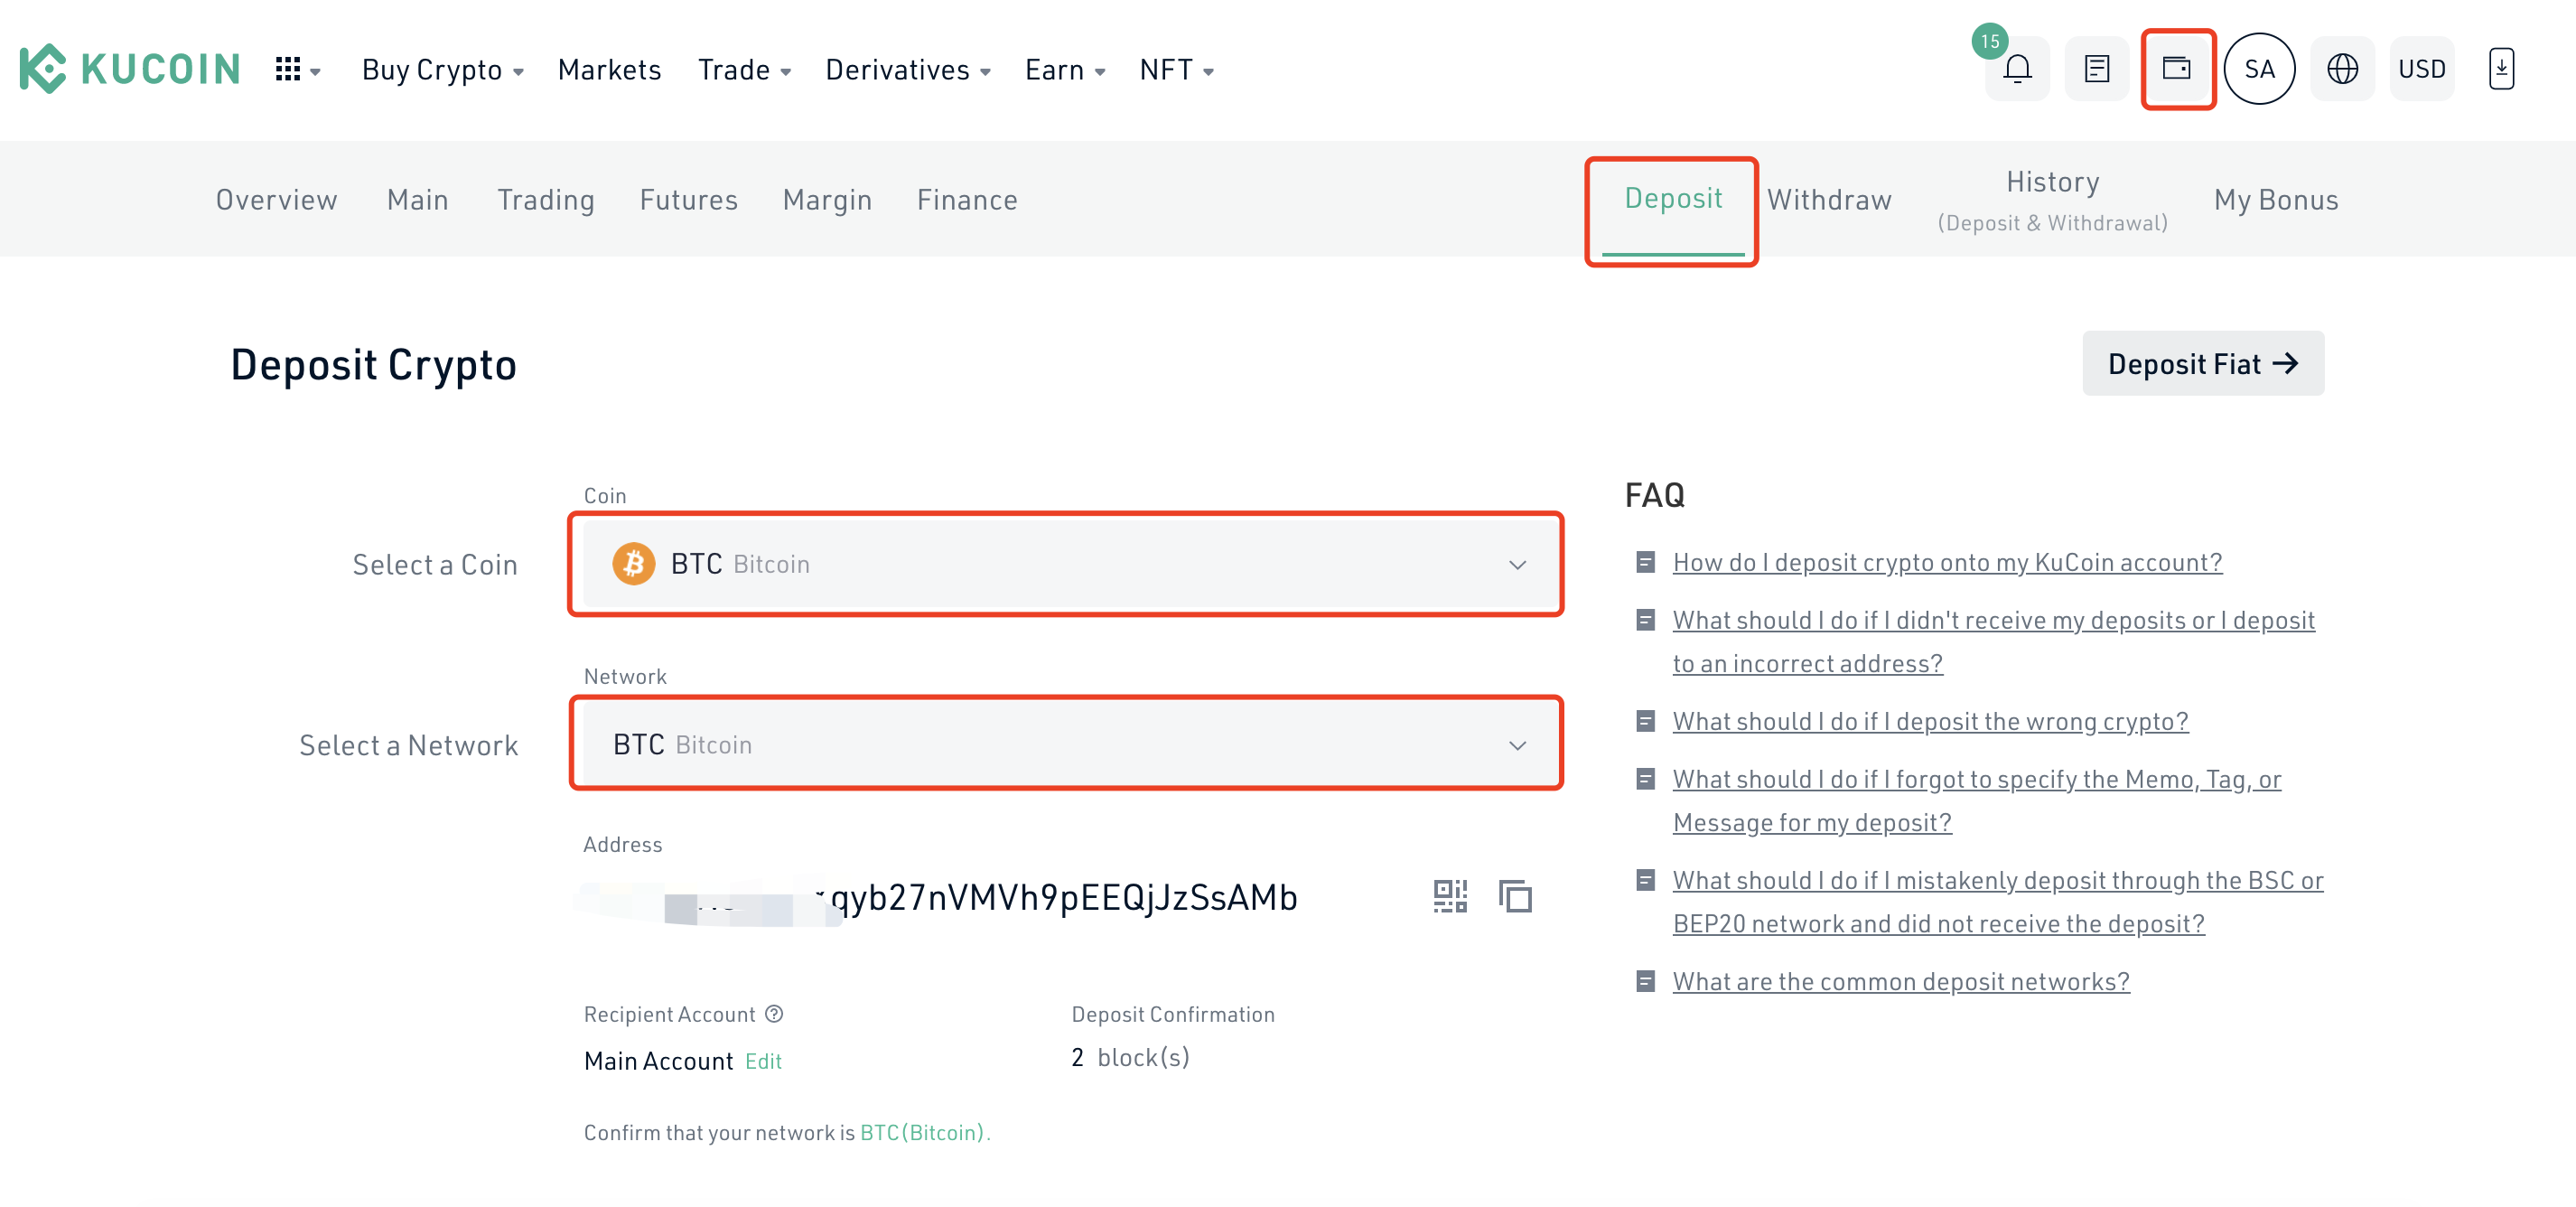Switch to the Futures tab
This screenshot has width=2576, height=1207.
point(688,199)
